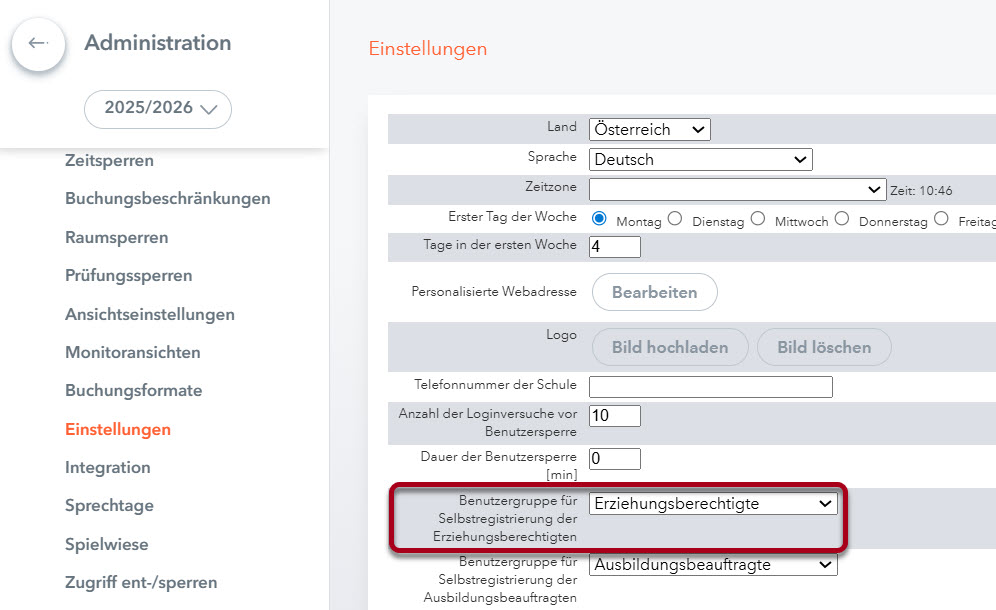The height and width of the screenshot is (610, 996).
Task: Select Donnerstag as first weekday
Action: click(x=841, y=217)
